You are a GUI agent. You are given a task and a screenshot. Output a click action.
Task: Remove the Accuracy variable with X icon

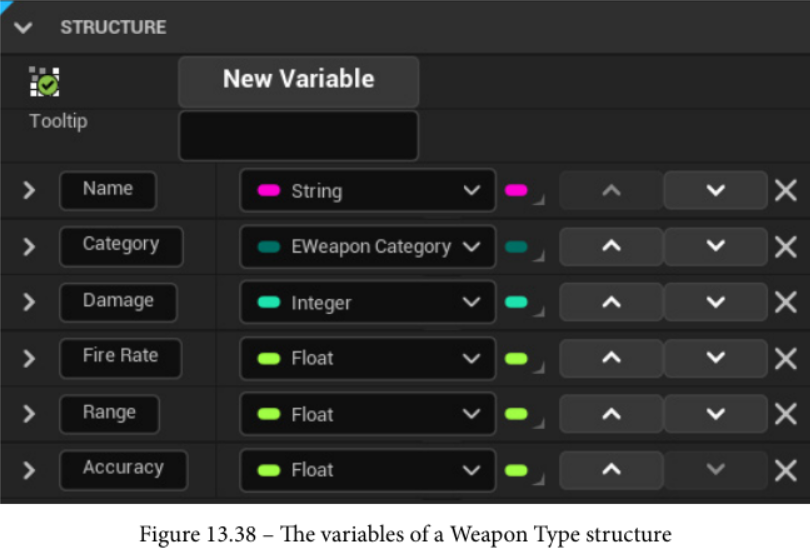pos(785,470)
